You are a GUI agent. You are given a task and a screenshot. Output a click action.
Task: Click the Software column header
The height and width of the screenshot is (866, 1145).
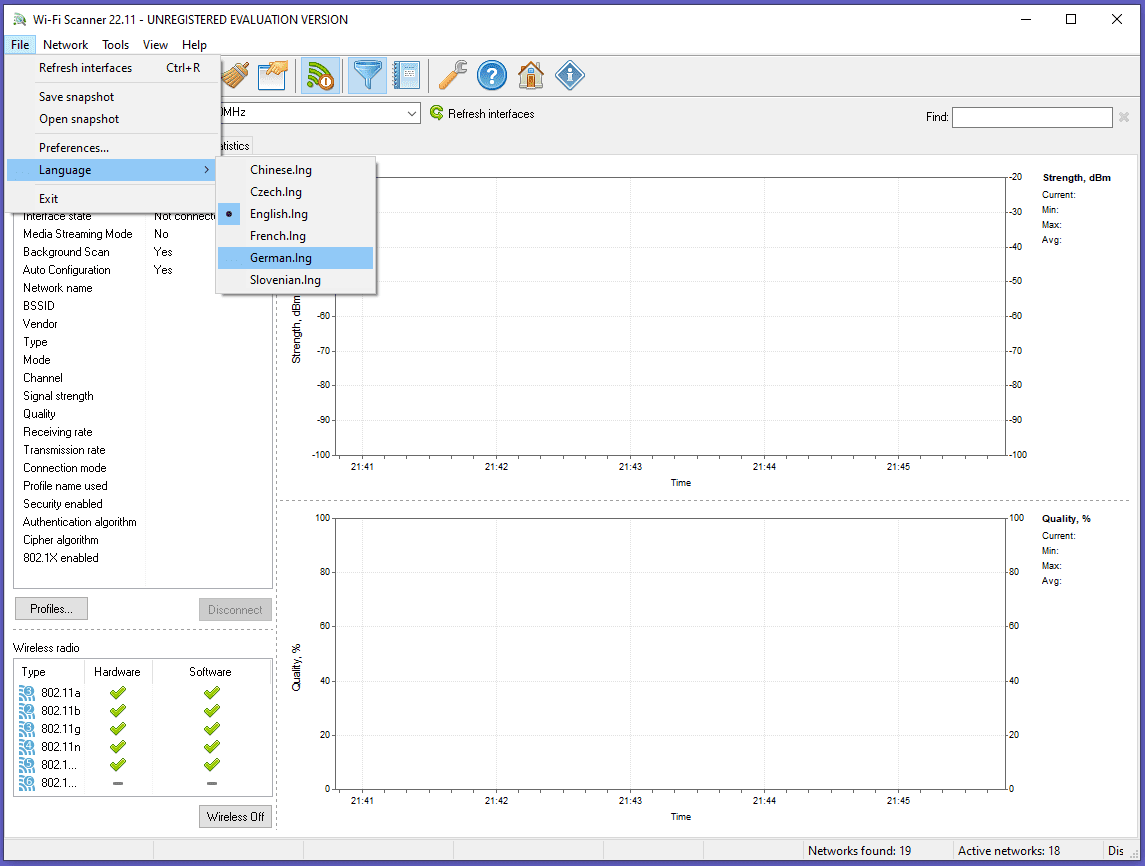coord(210,672)
